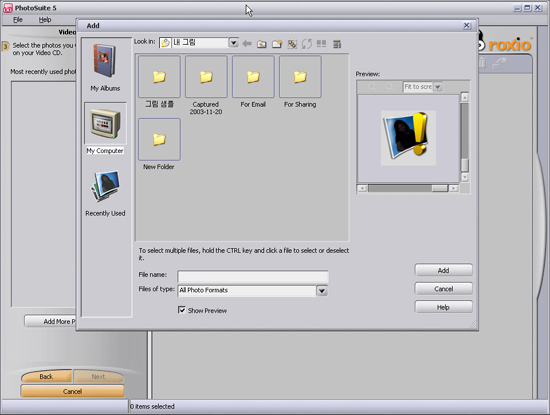
Task: Click the preview scroll right arrow
Action: pyautogui.click(x=454, y=188)
